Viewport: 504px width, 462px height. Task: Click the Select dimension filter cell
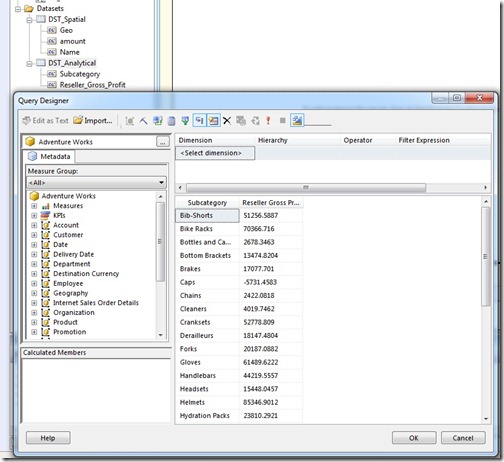coord(215,153)
